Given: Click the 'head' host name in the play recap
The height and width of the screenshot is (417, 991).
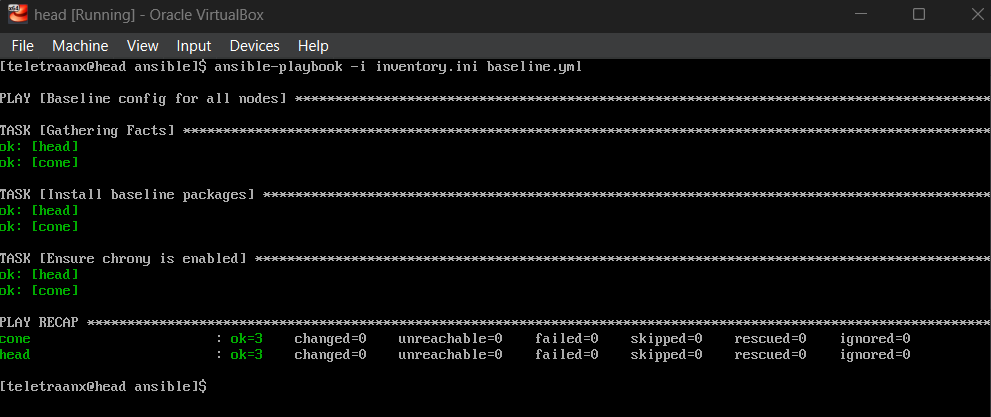Looking at the screenshot, I should pos(16,354).
